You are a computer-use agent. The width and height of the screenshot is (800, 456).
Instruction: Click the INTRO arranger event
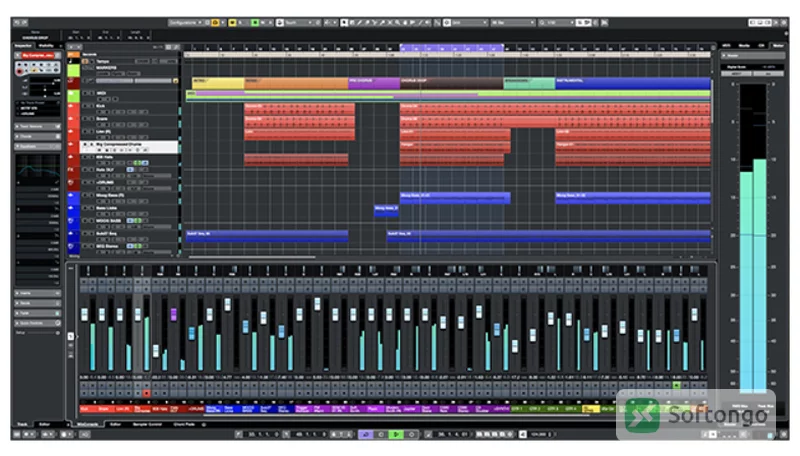coord(218,83)
